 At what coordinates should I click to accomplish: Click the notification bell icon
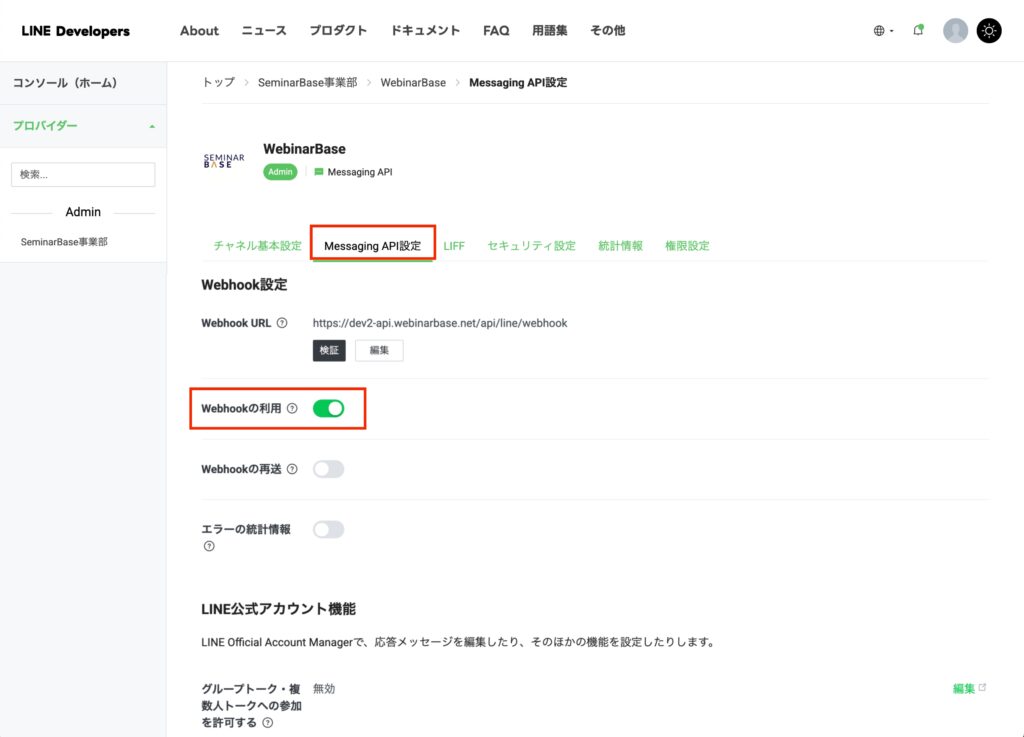pyautogui.click(x=918, y=30)
